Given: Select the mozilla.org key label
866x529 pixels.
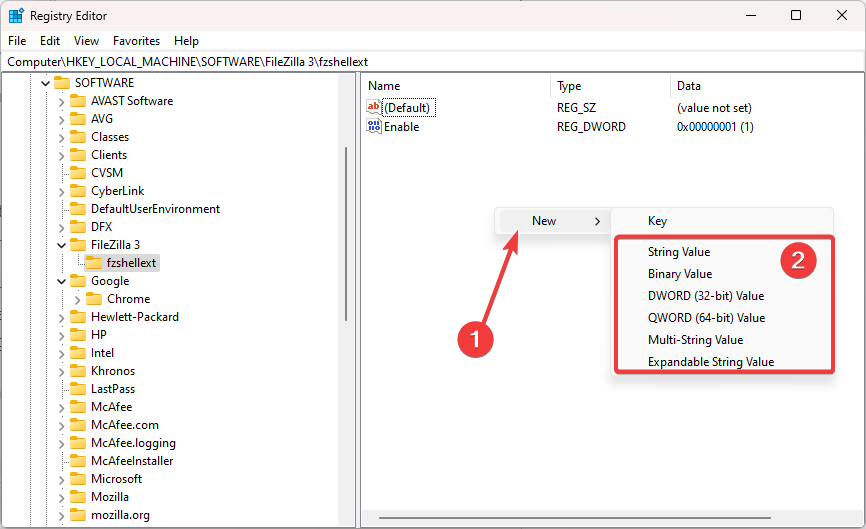Looking at the screenshot, I should 120,515.
